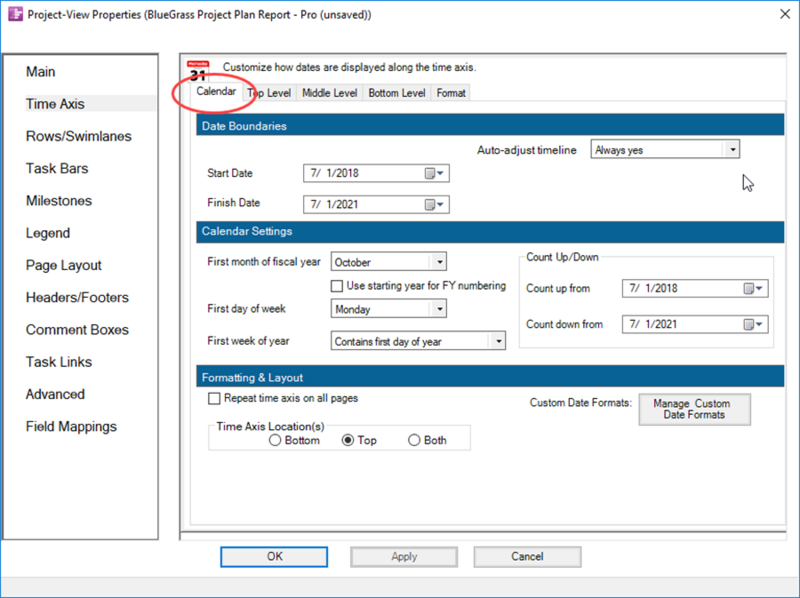Select Legend in the sidebar

(x=48, y=233)
